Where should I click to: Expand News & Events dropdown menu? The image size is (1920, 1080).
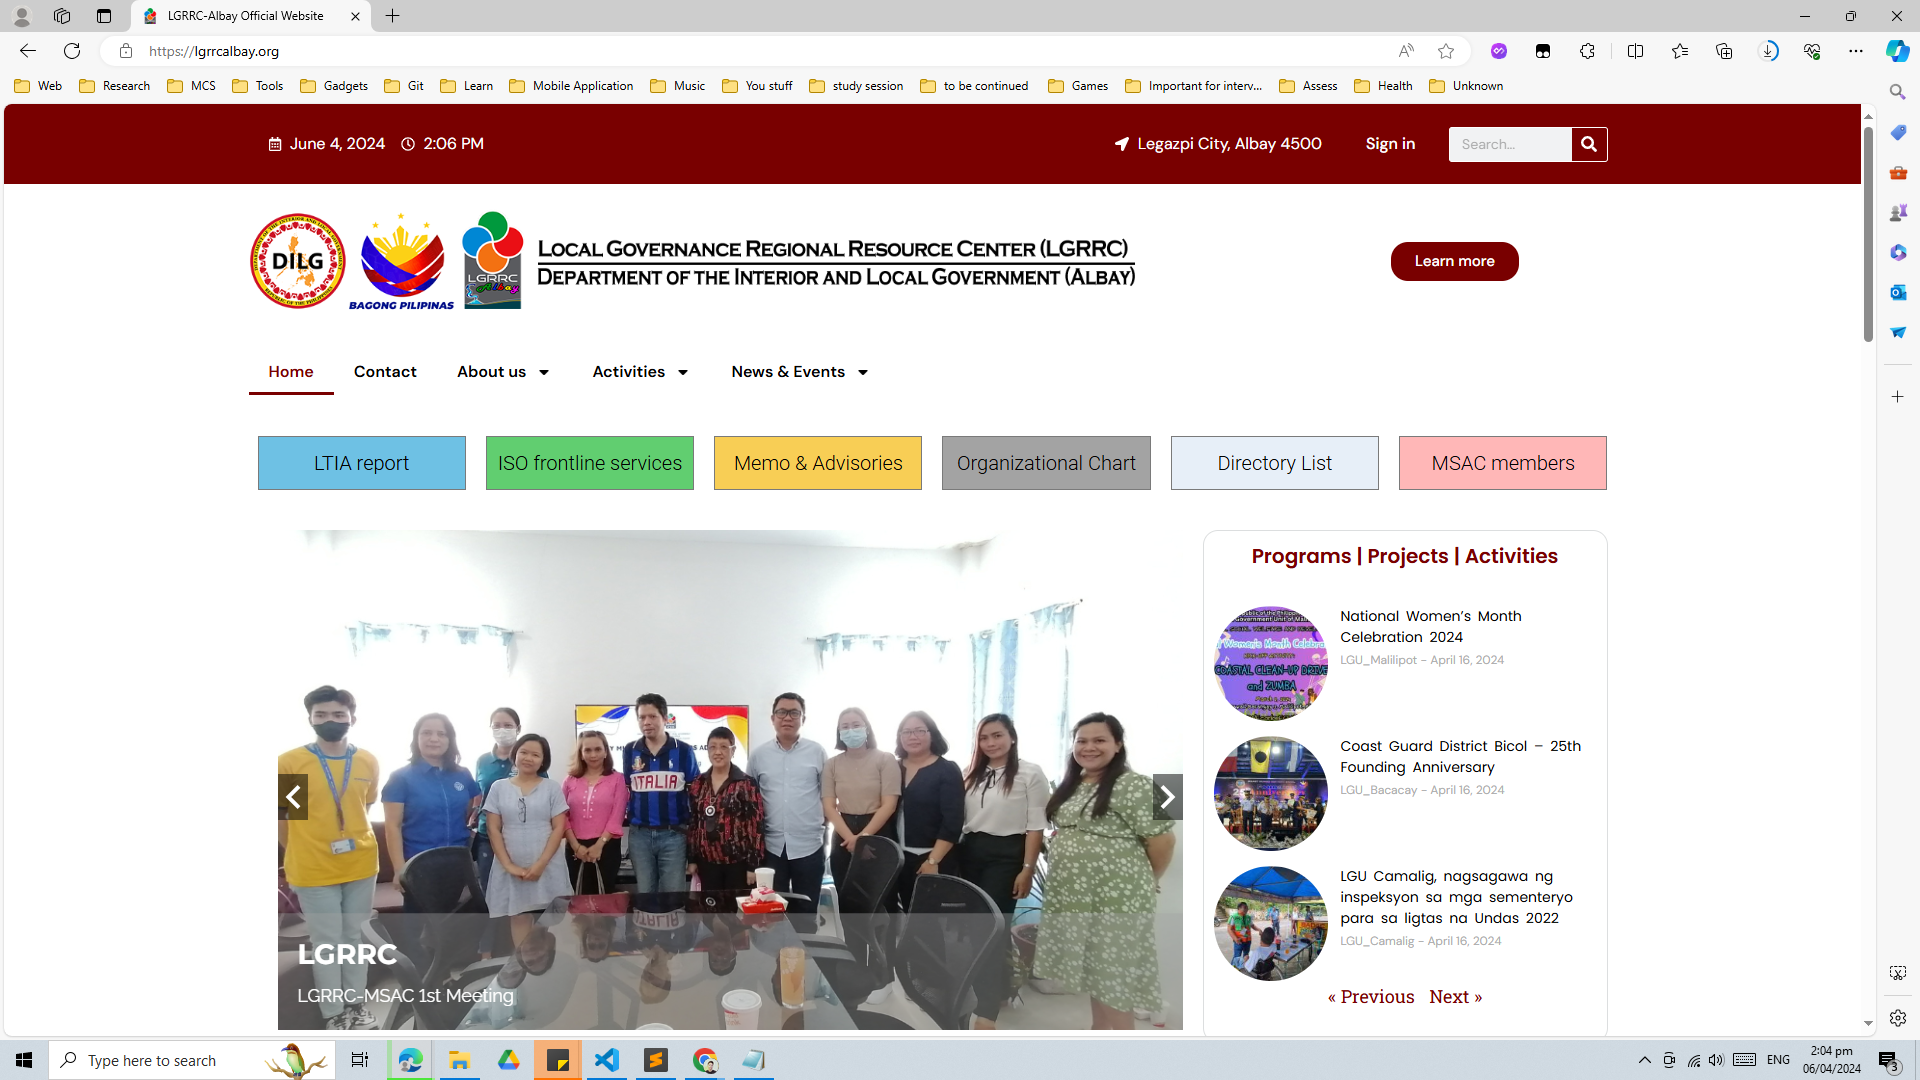click(799, 372)
